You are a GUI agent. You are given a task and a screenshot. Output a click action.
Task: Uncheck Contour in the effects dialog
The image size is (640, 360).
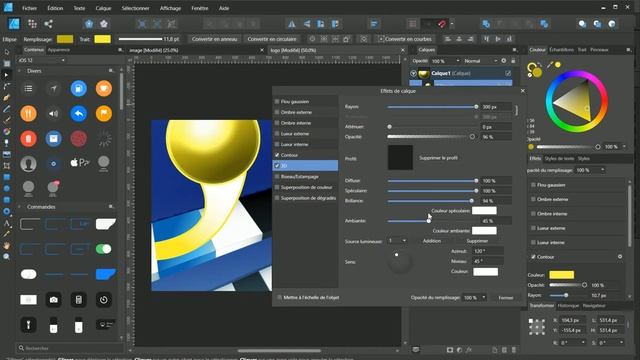click(277, 155)
